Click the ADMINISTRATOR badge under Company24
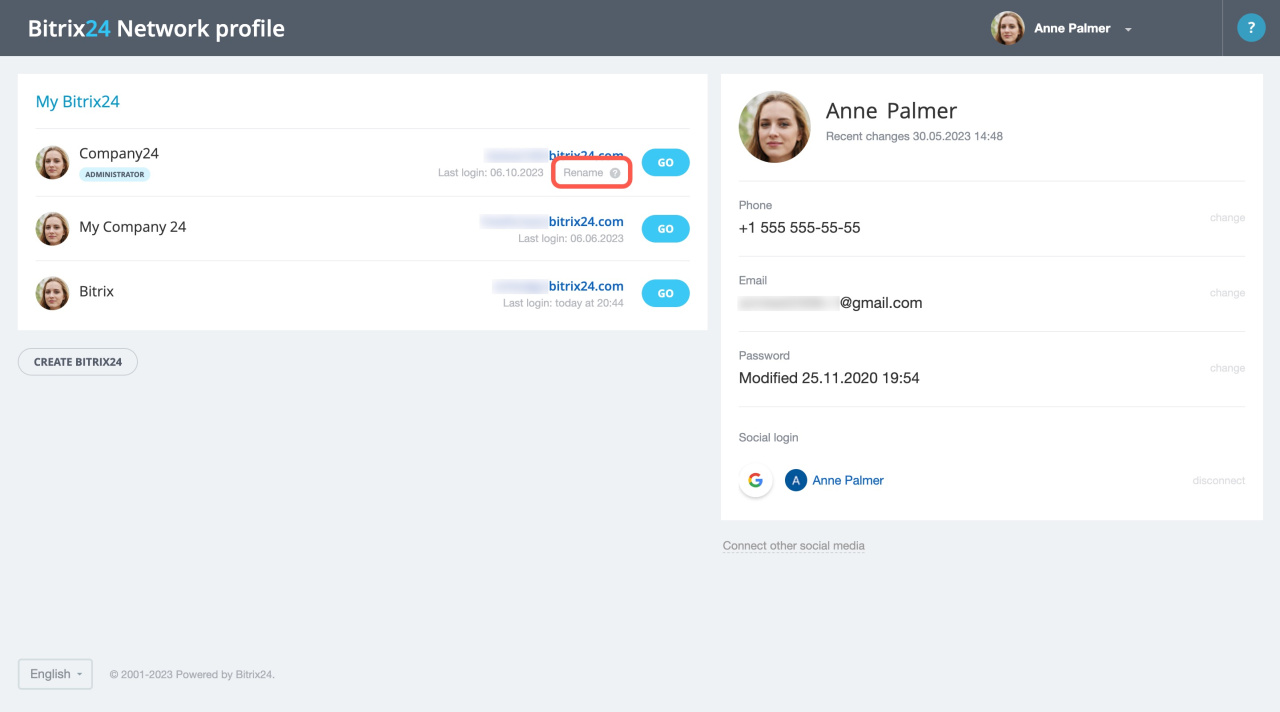This screenshot has height=712, width=1280. coord(115,174)
